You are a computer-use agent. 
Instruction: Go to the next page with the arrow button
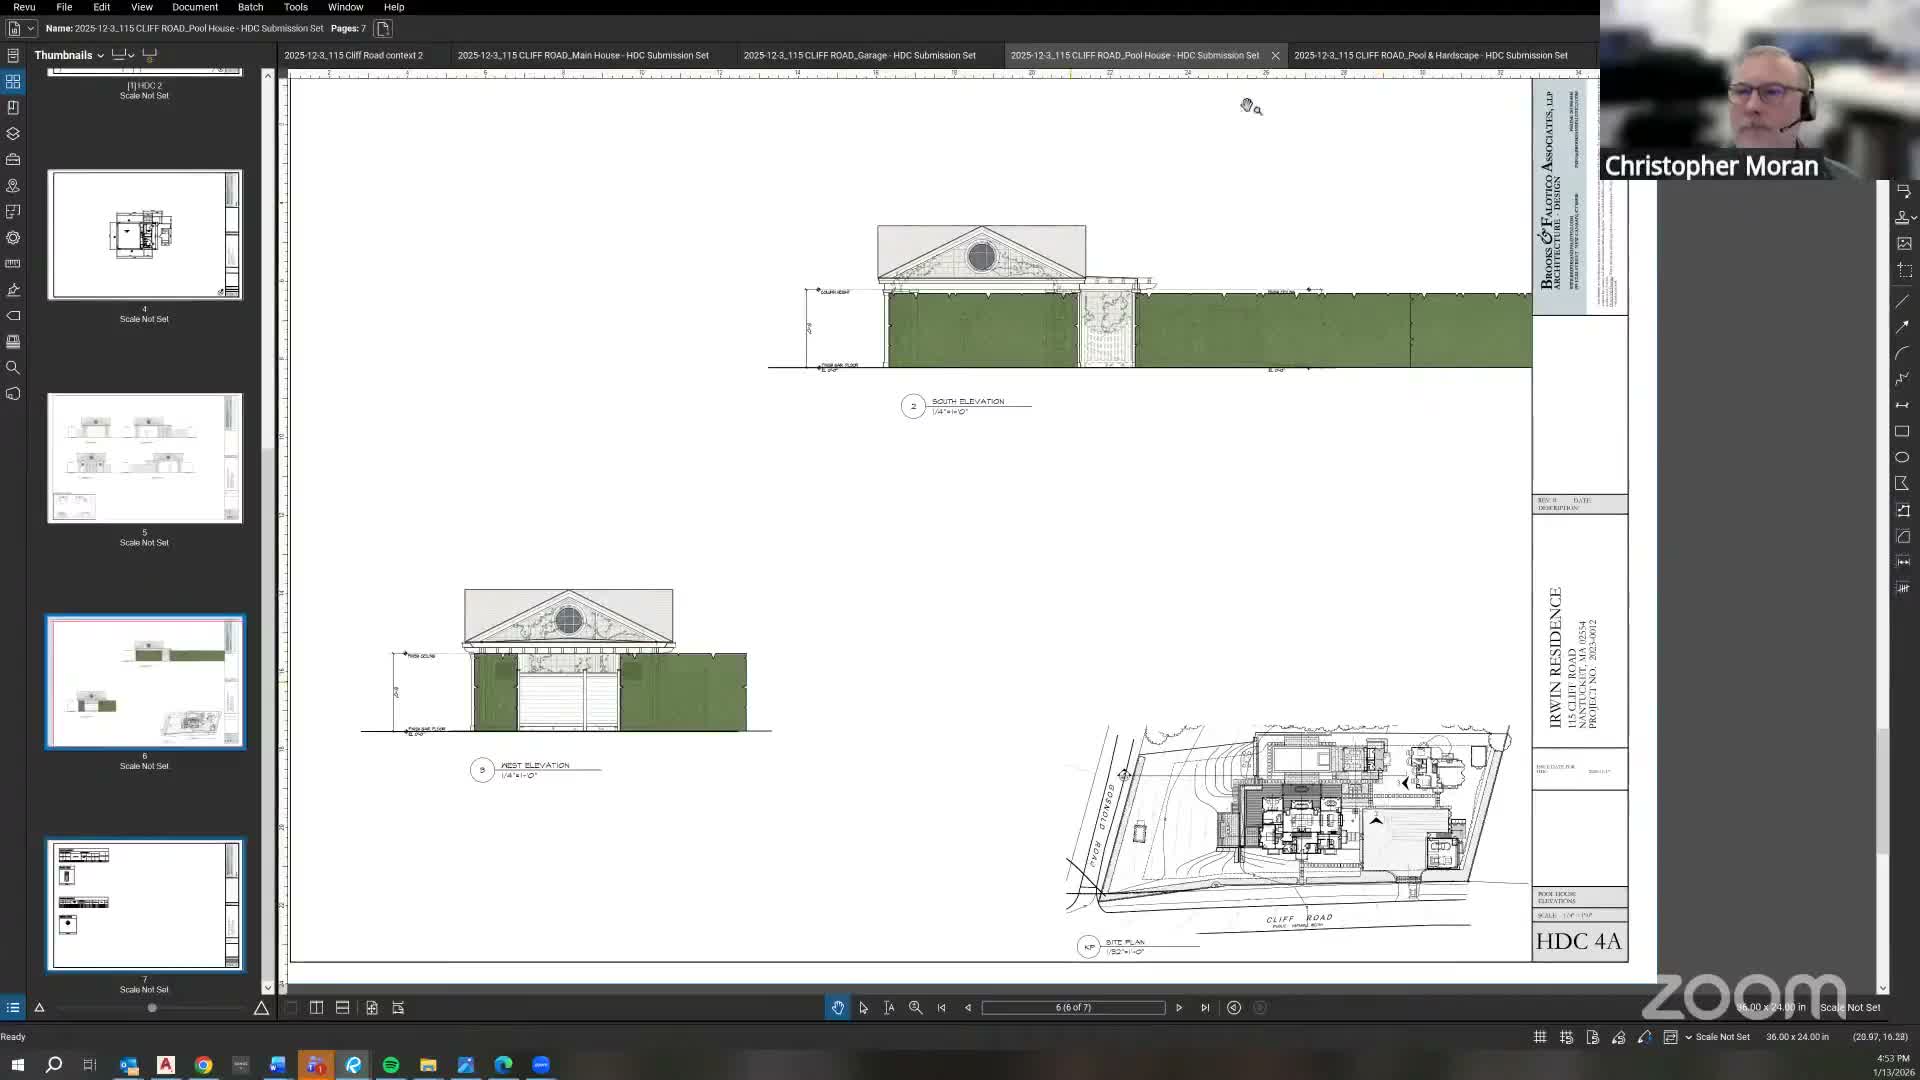click(x=1179, y=1008)
